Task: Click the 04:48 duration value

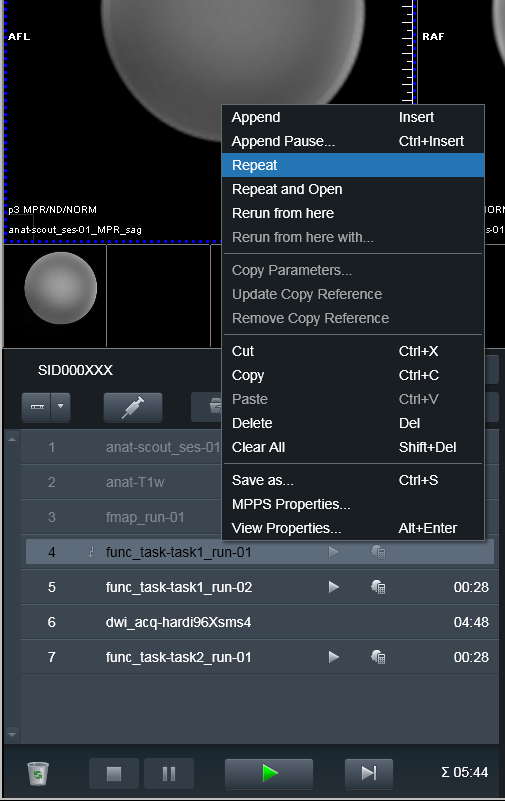Action: (x=471, y=622)
